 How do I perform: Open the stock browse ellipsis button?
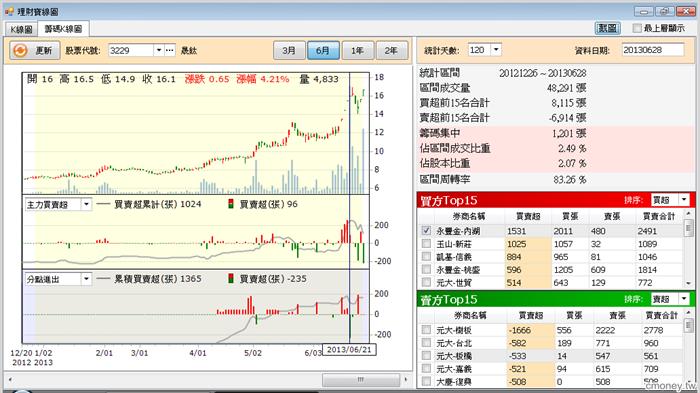click(x=170, y=50)
